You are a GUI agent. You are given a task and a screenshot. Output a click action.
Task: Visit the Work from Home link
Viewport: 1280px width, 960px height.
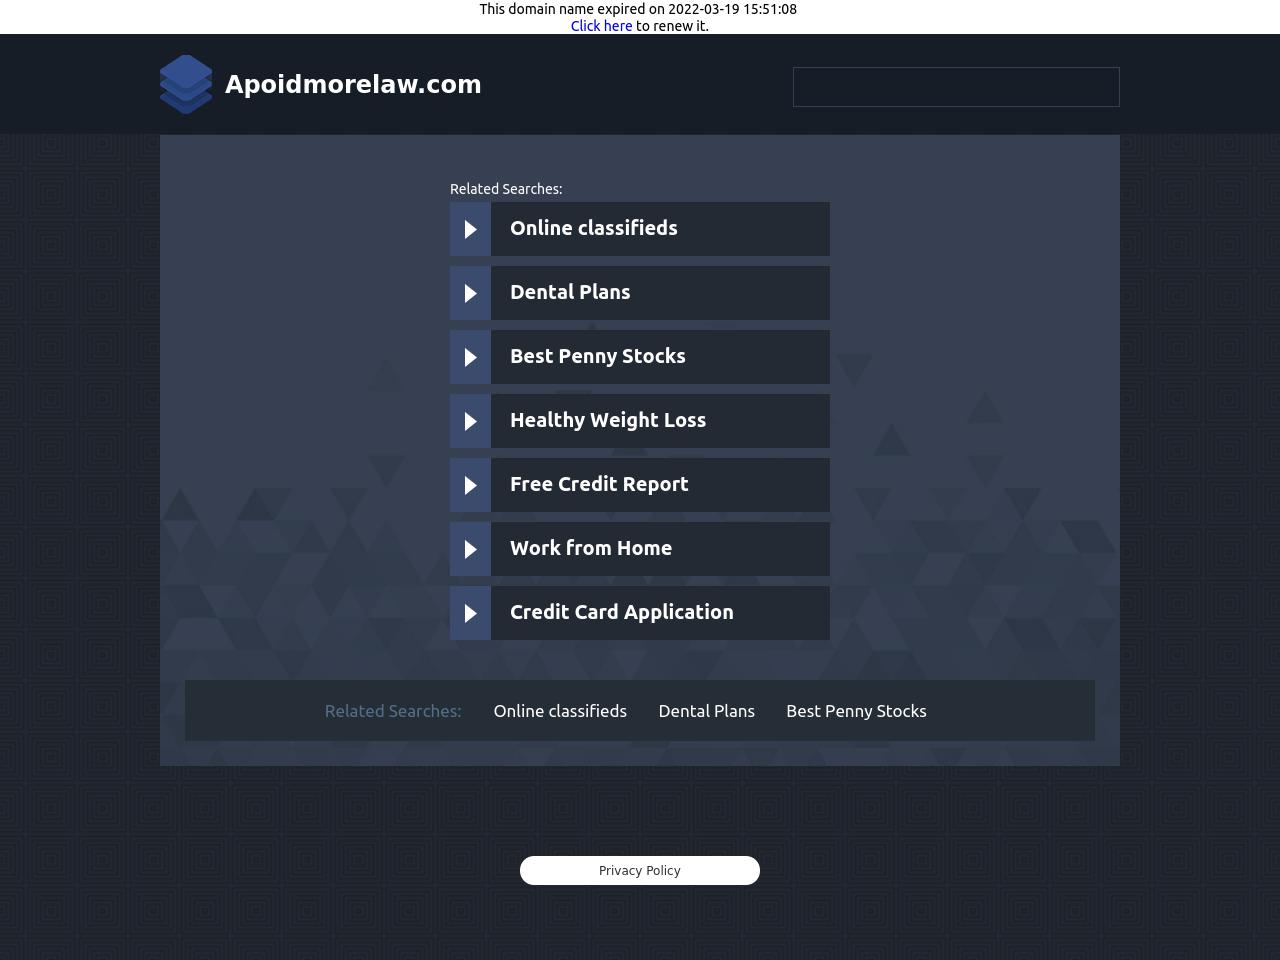pos(590,548)
